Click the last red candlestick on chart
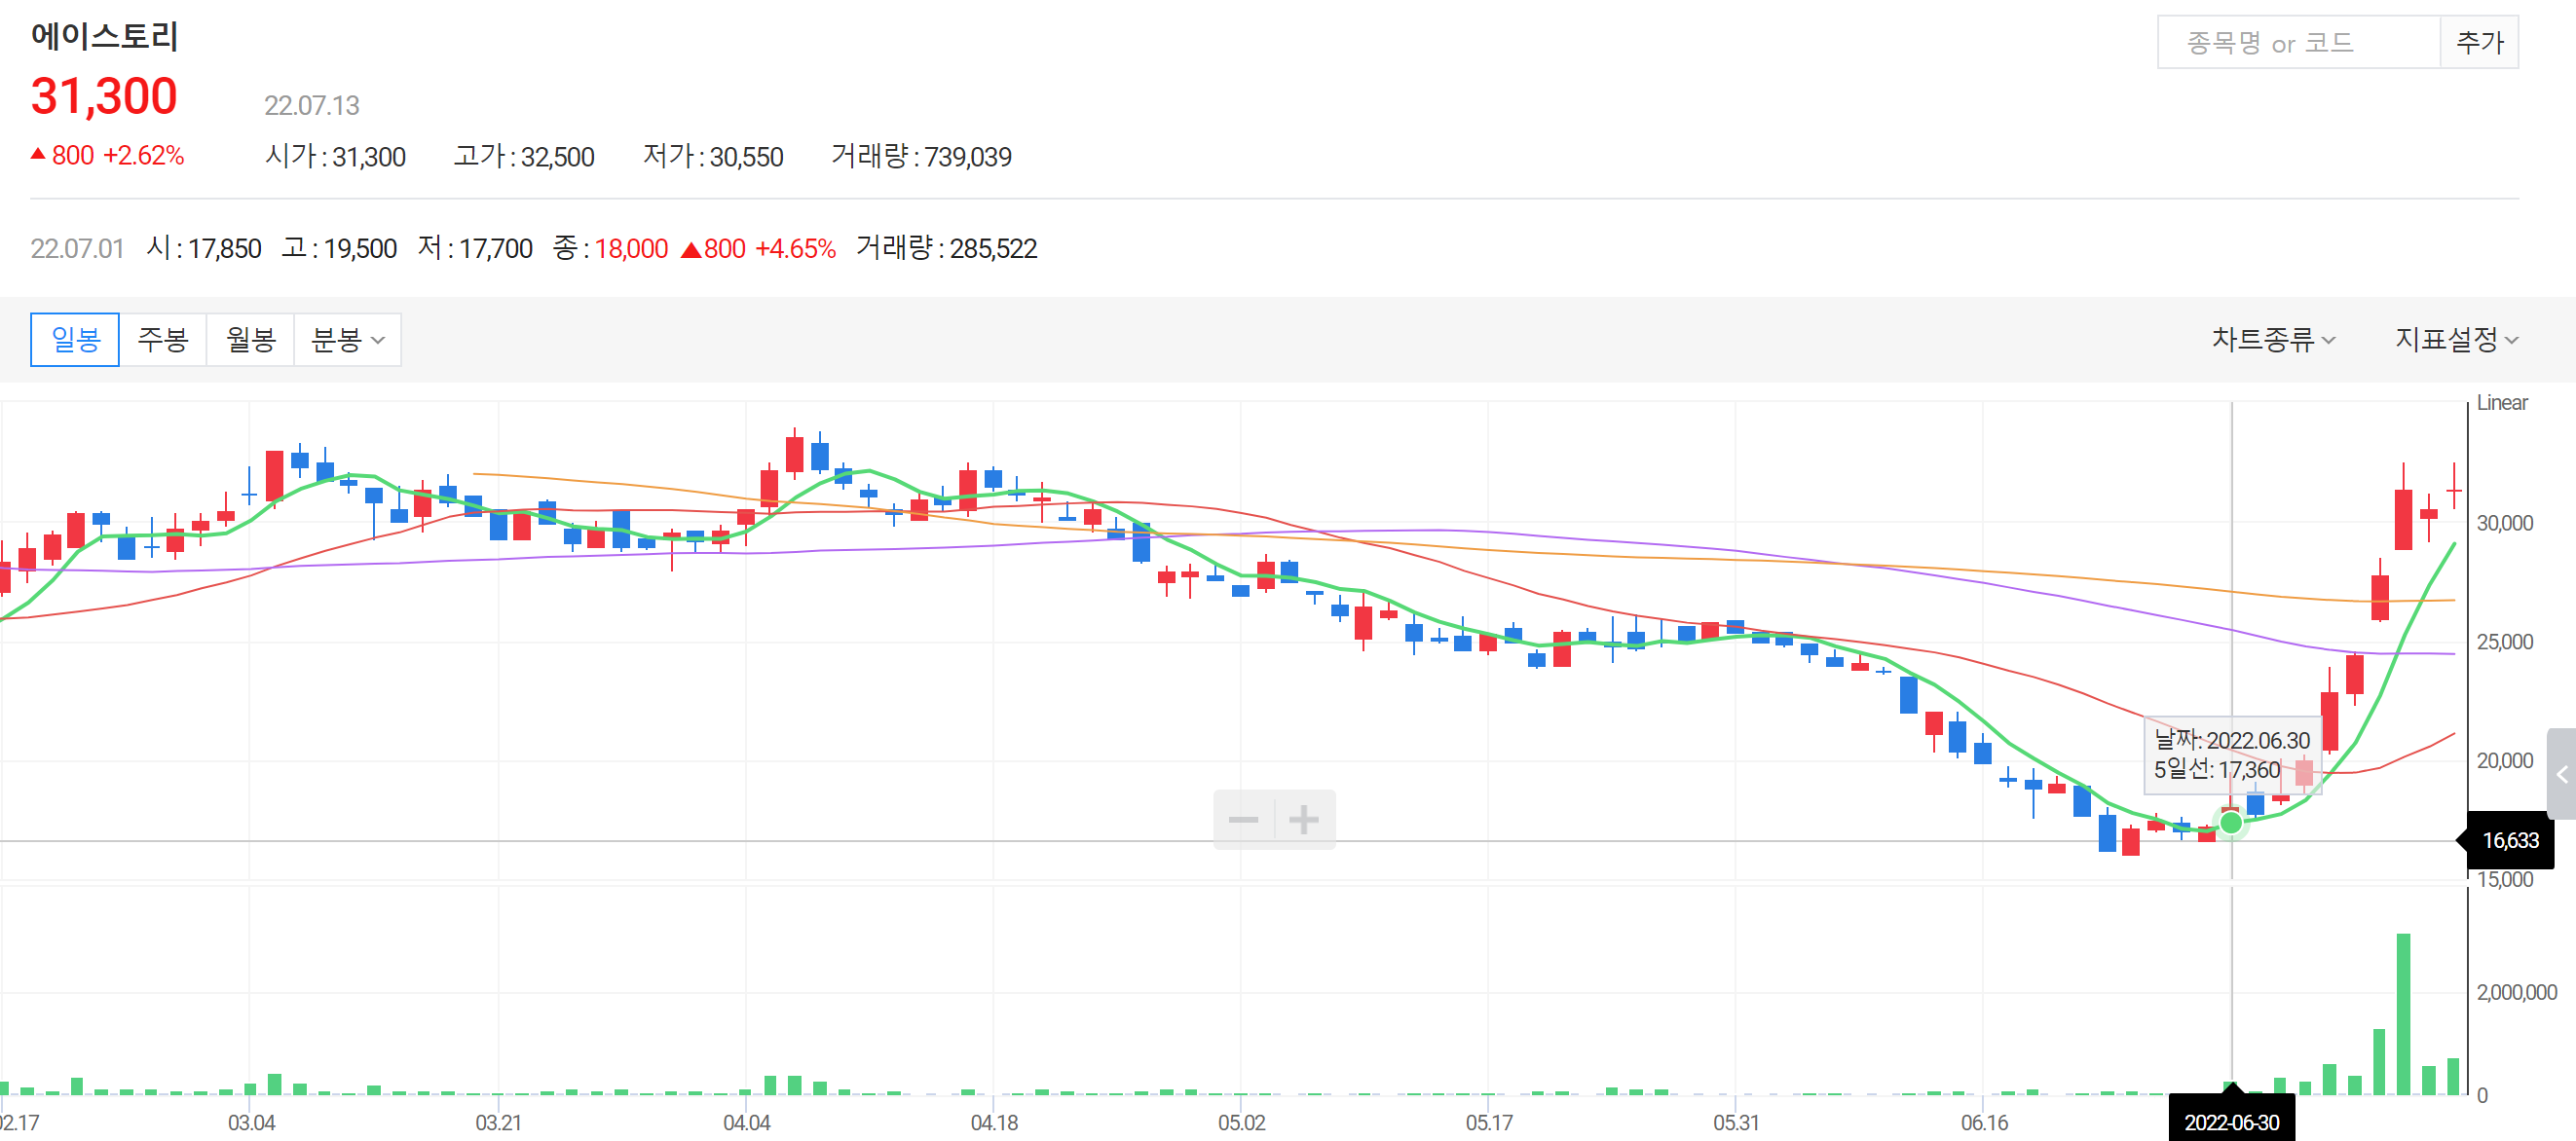 [x=2453, y=490]
